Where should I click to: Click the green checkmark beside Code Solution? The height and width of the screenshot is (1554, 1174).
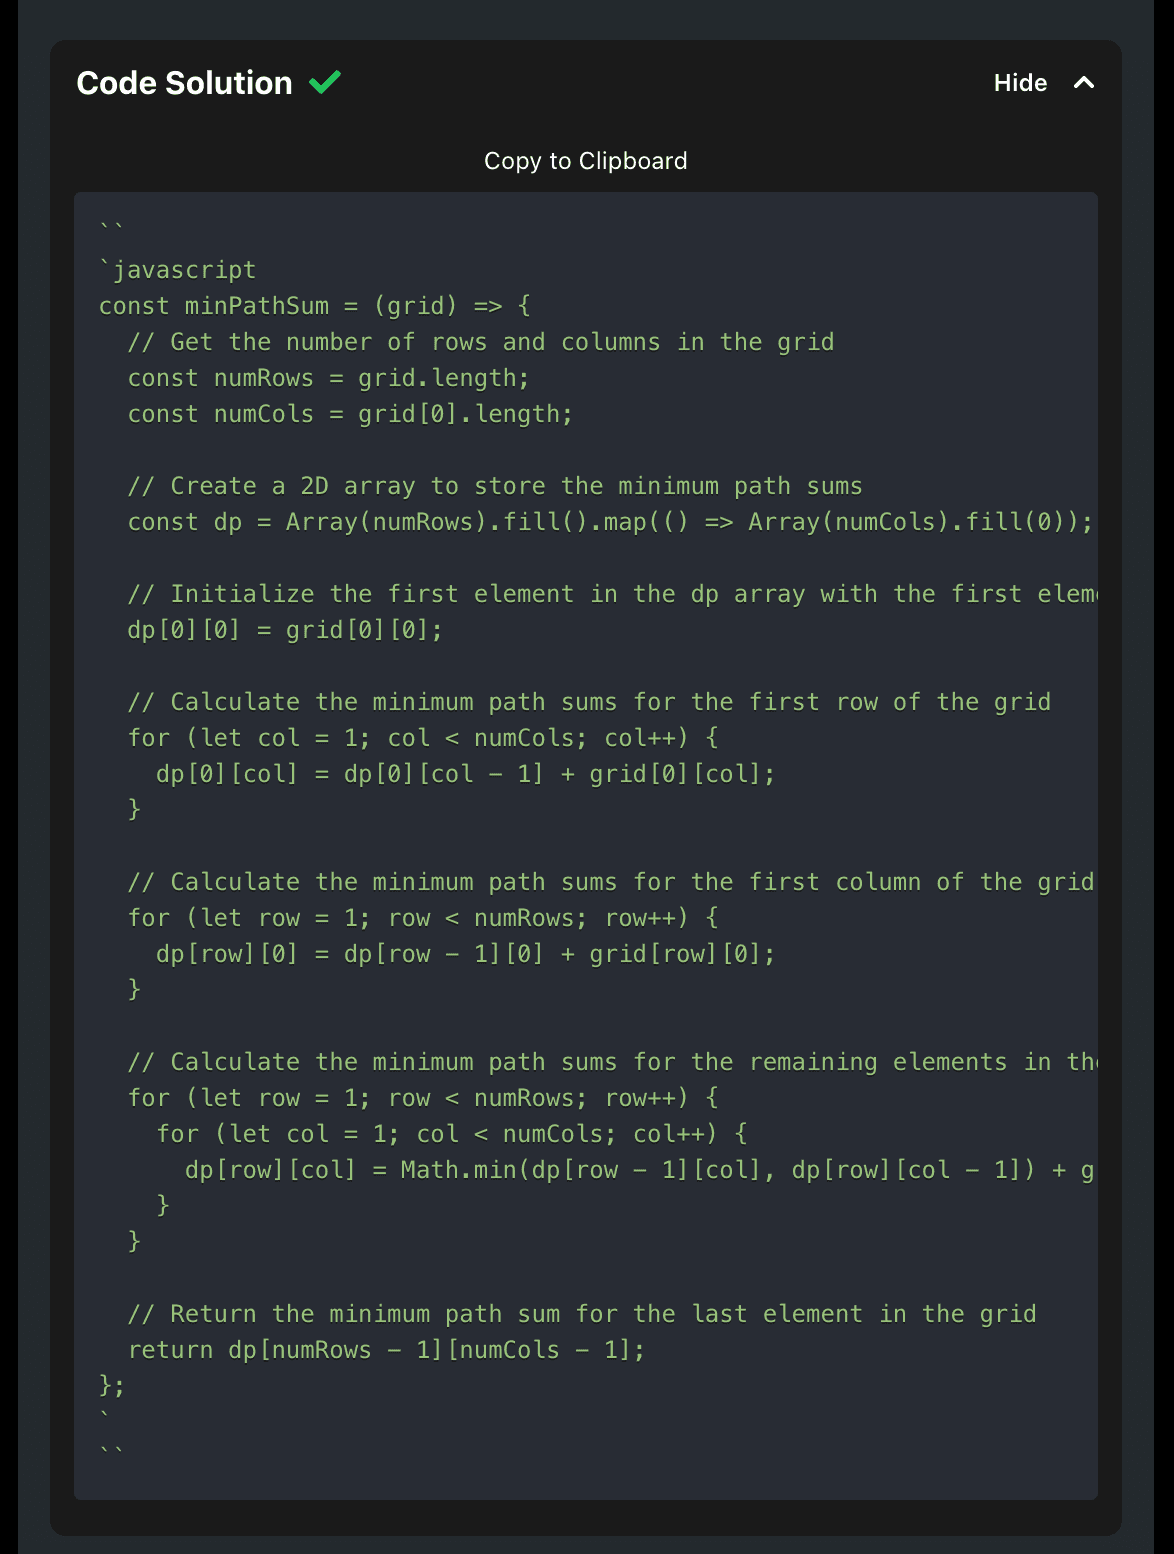(325, 82)
